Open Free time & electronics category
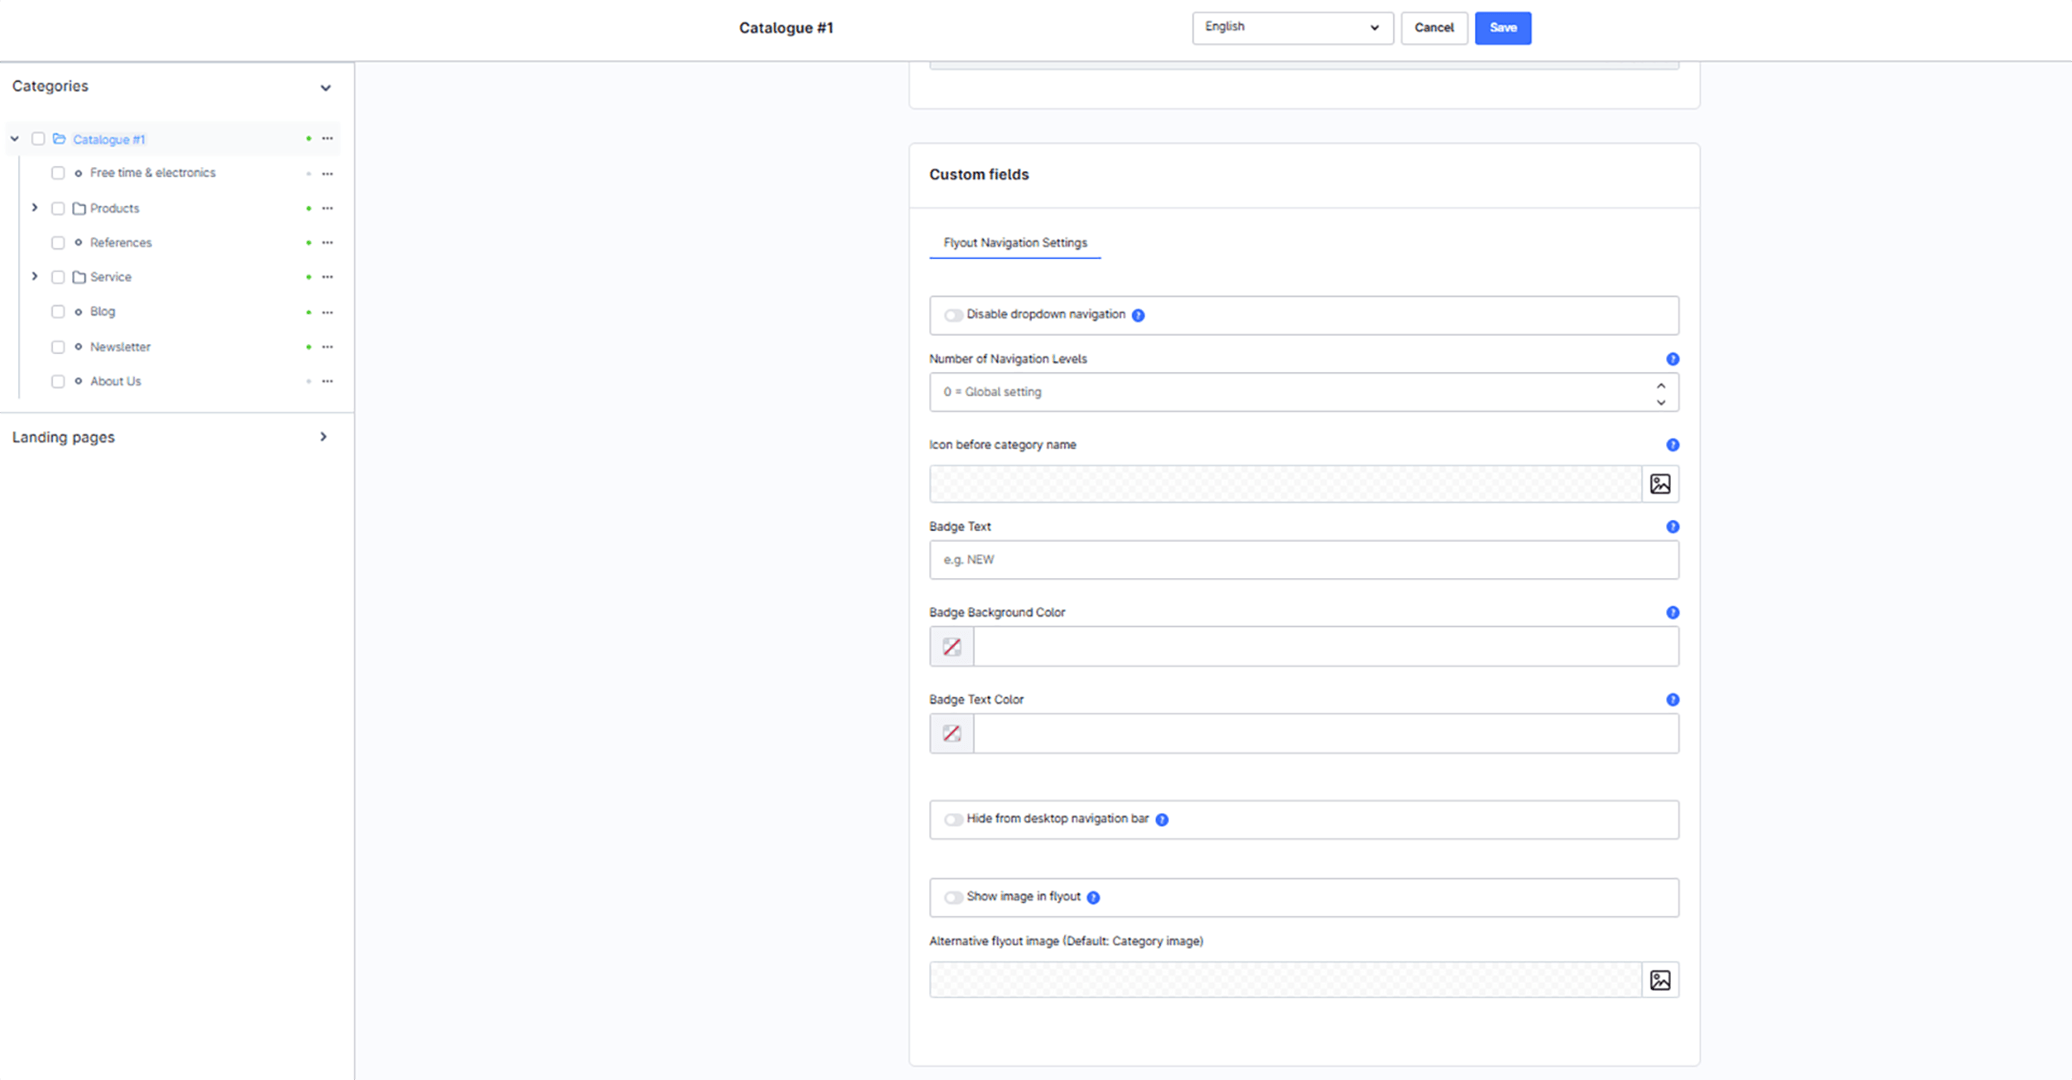 [x=152, y=173]
